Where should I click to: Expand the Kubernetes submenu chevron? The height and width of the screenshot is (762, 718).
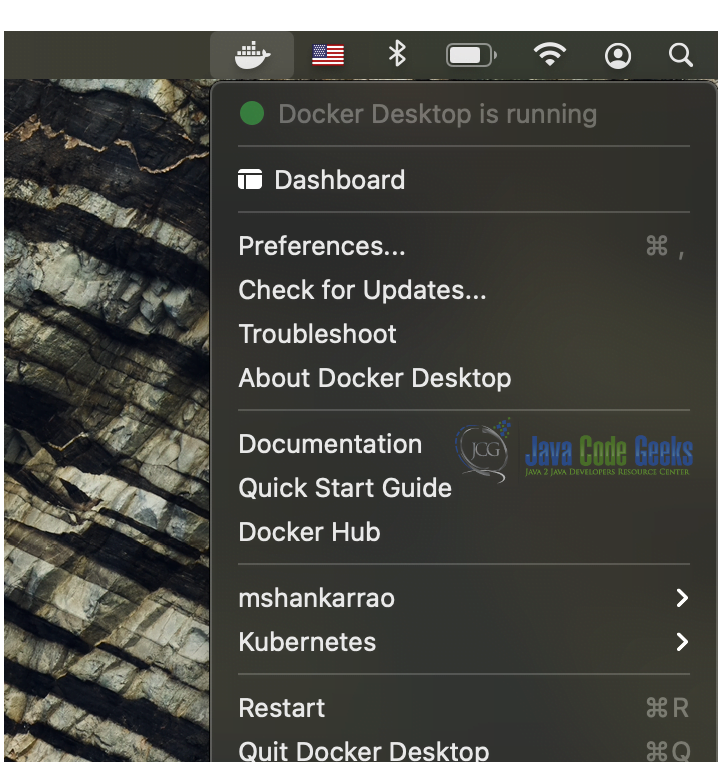683,642
